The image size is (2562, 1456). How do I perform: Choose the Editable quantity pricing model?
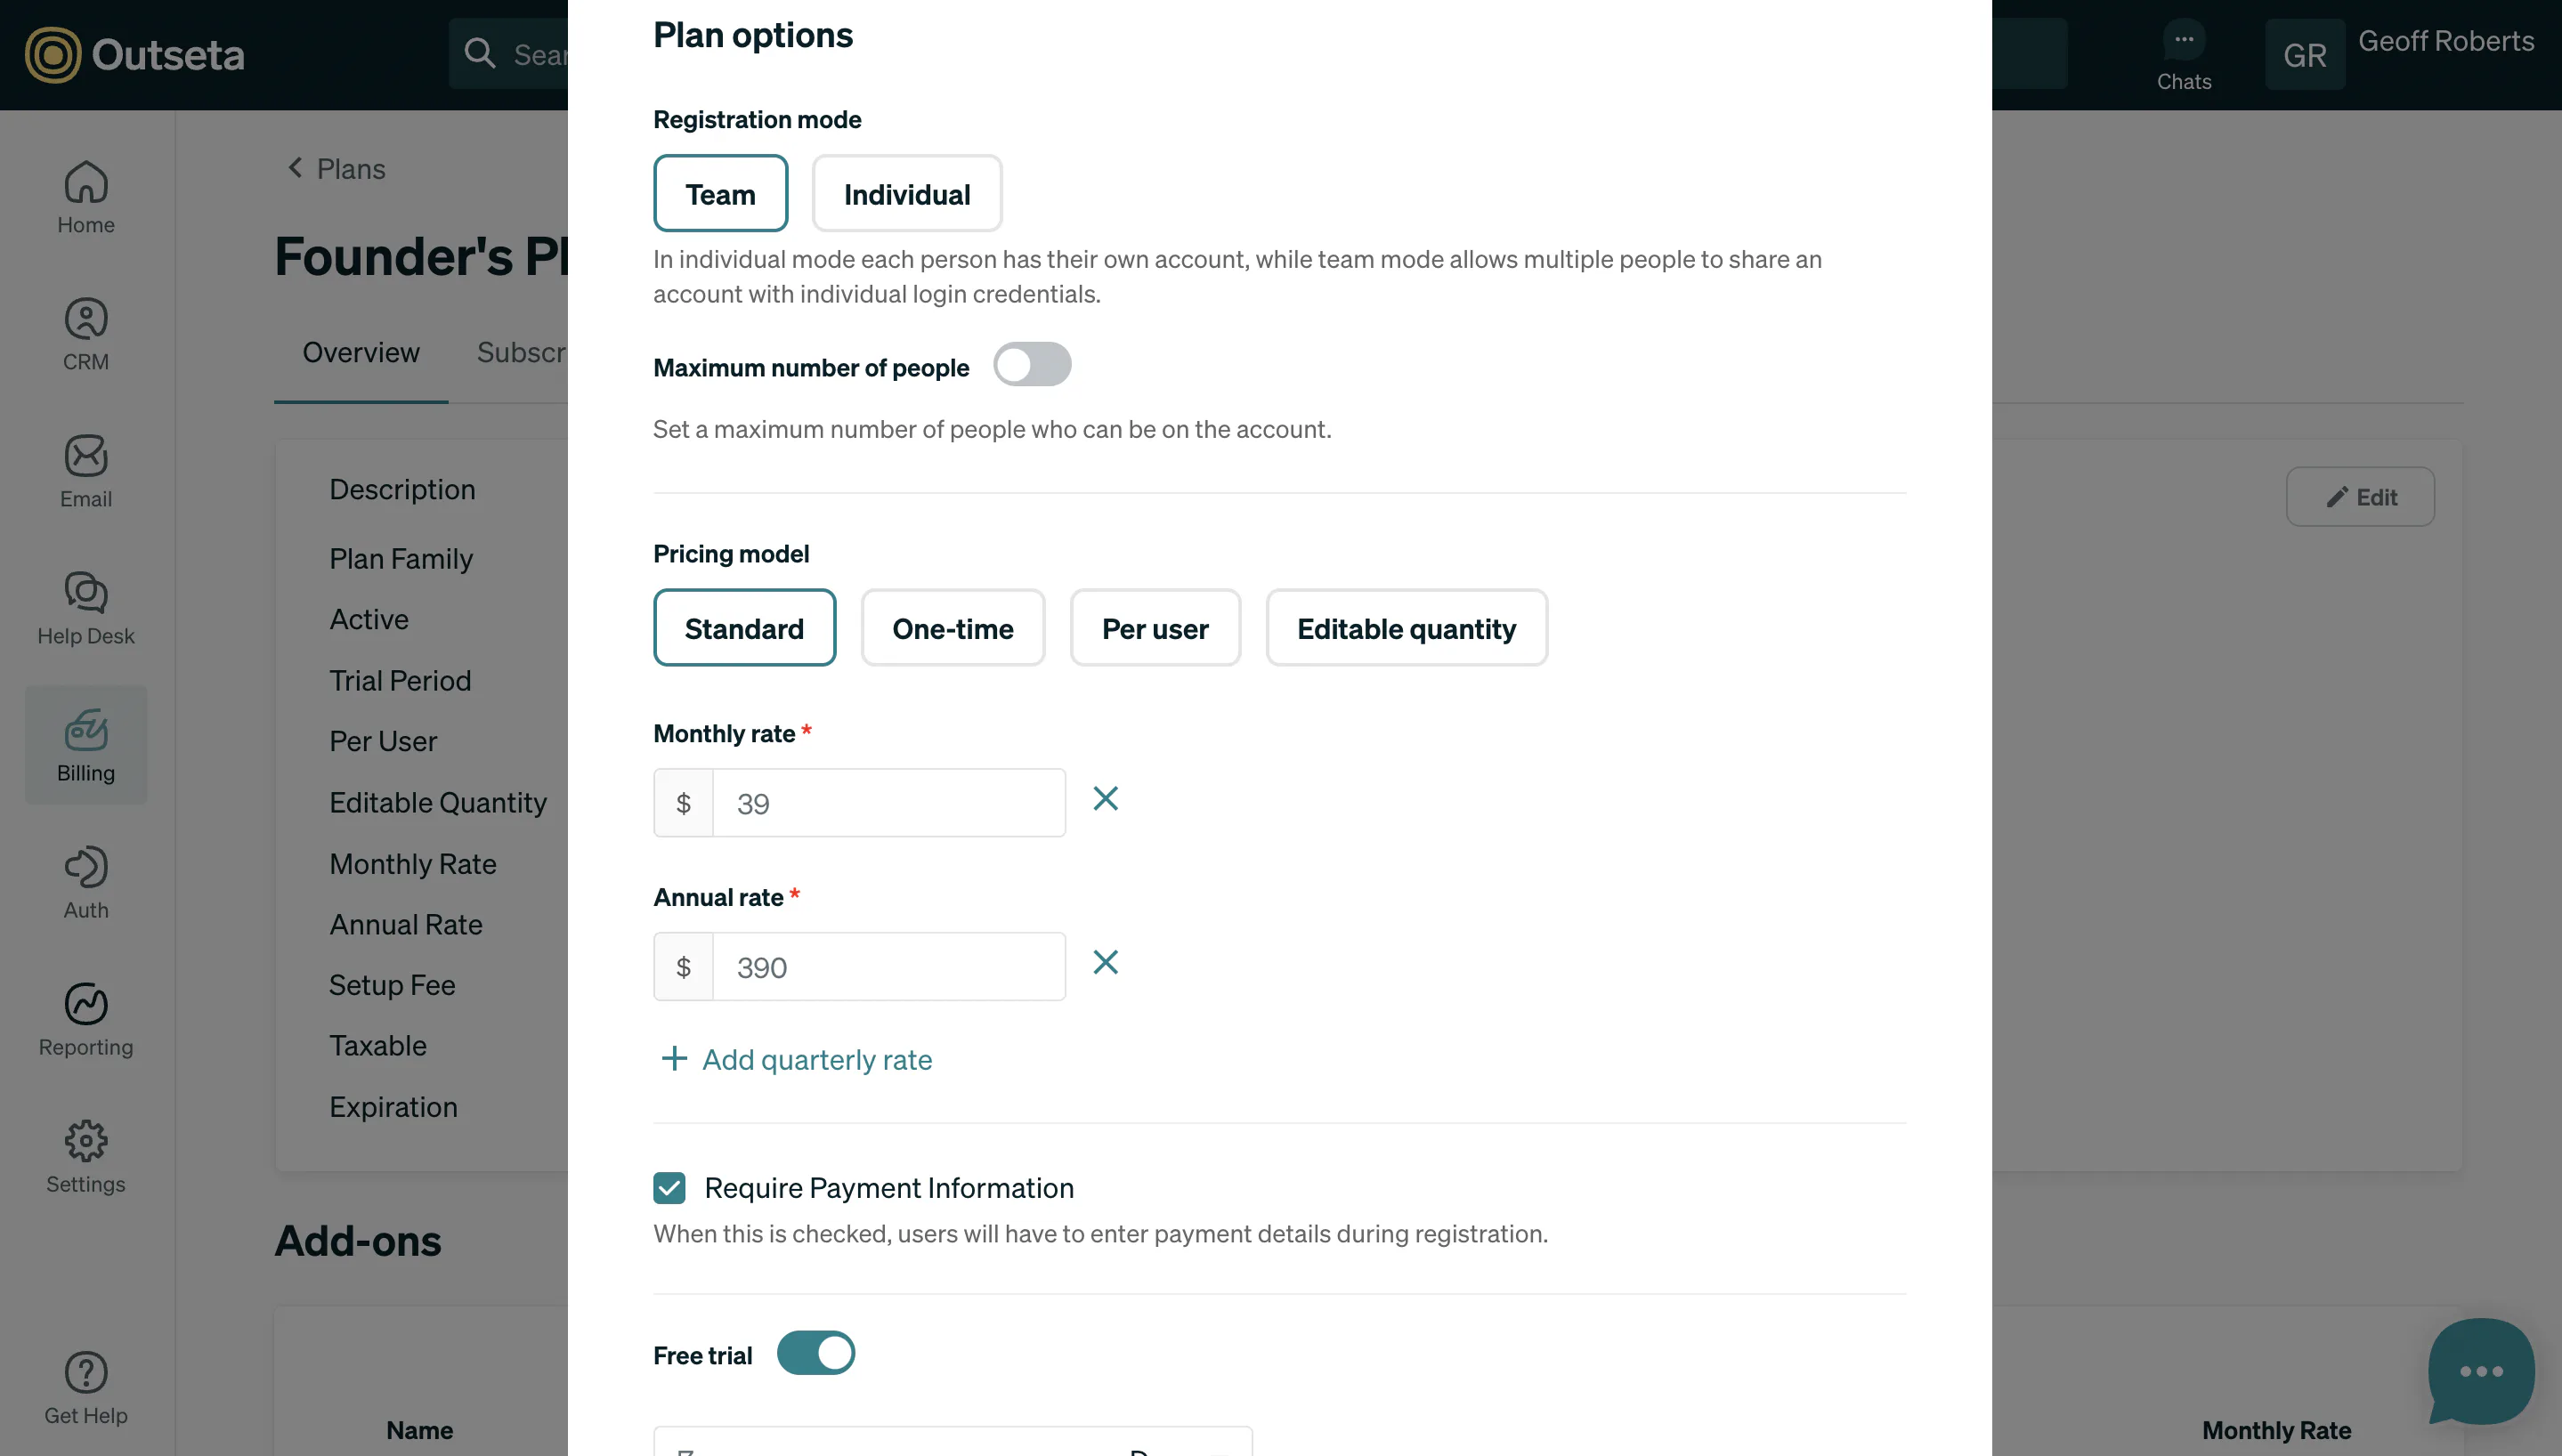1406,628
